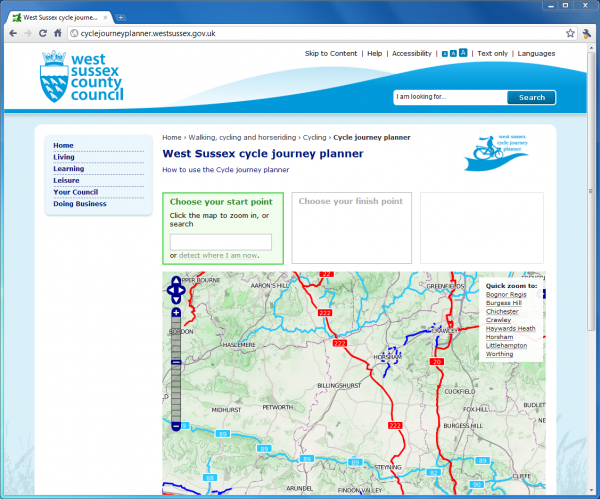Viewport: 600px width, 499px height.
Task: Click the red route 20 marker on map
Action: point(437,362)
